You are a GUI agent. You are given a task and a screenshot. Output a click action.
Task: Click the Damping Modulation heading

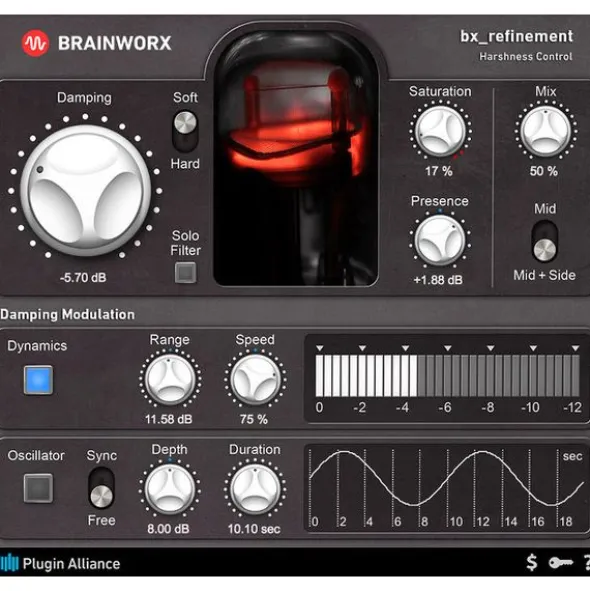pyautogui.click(x=67, y=314)
